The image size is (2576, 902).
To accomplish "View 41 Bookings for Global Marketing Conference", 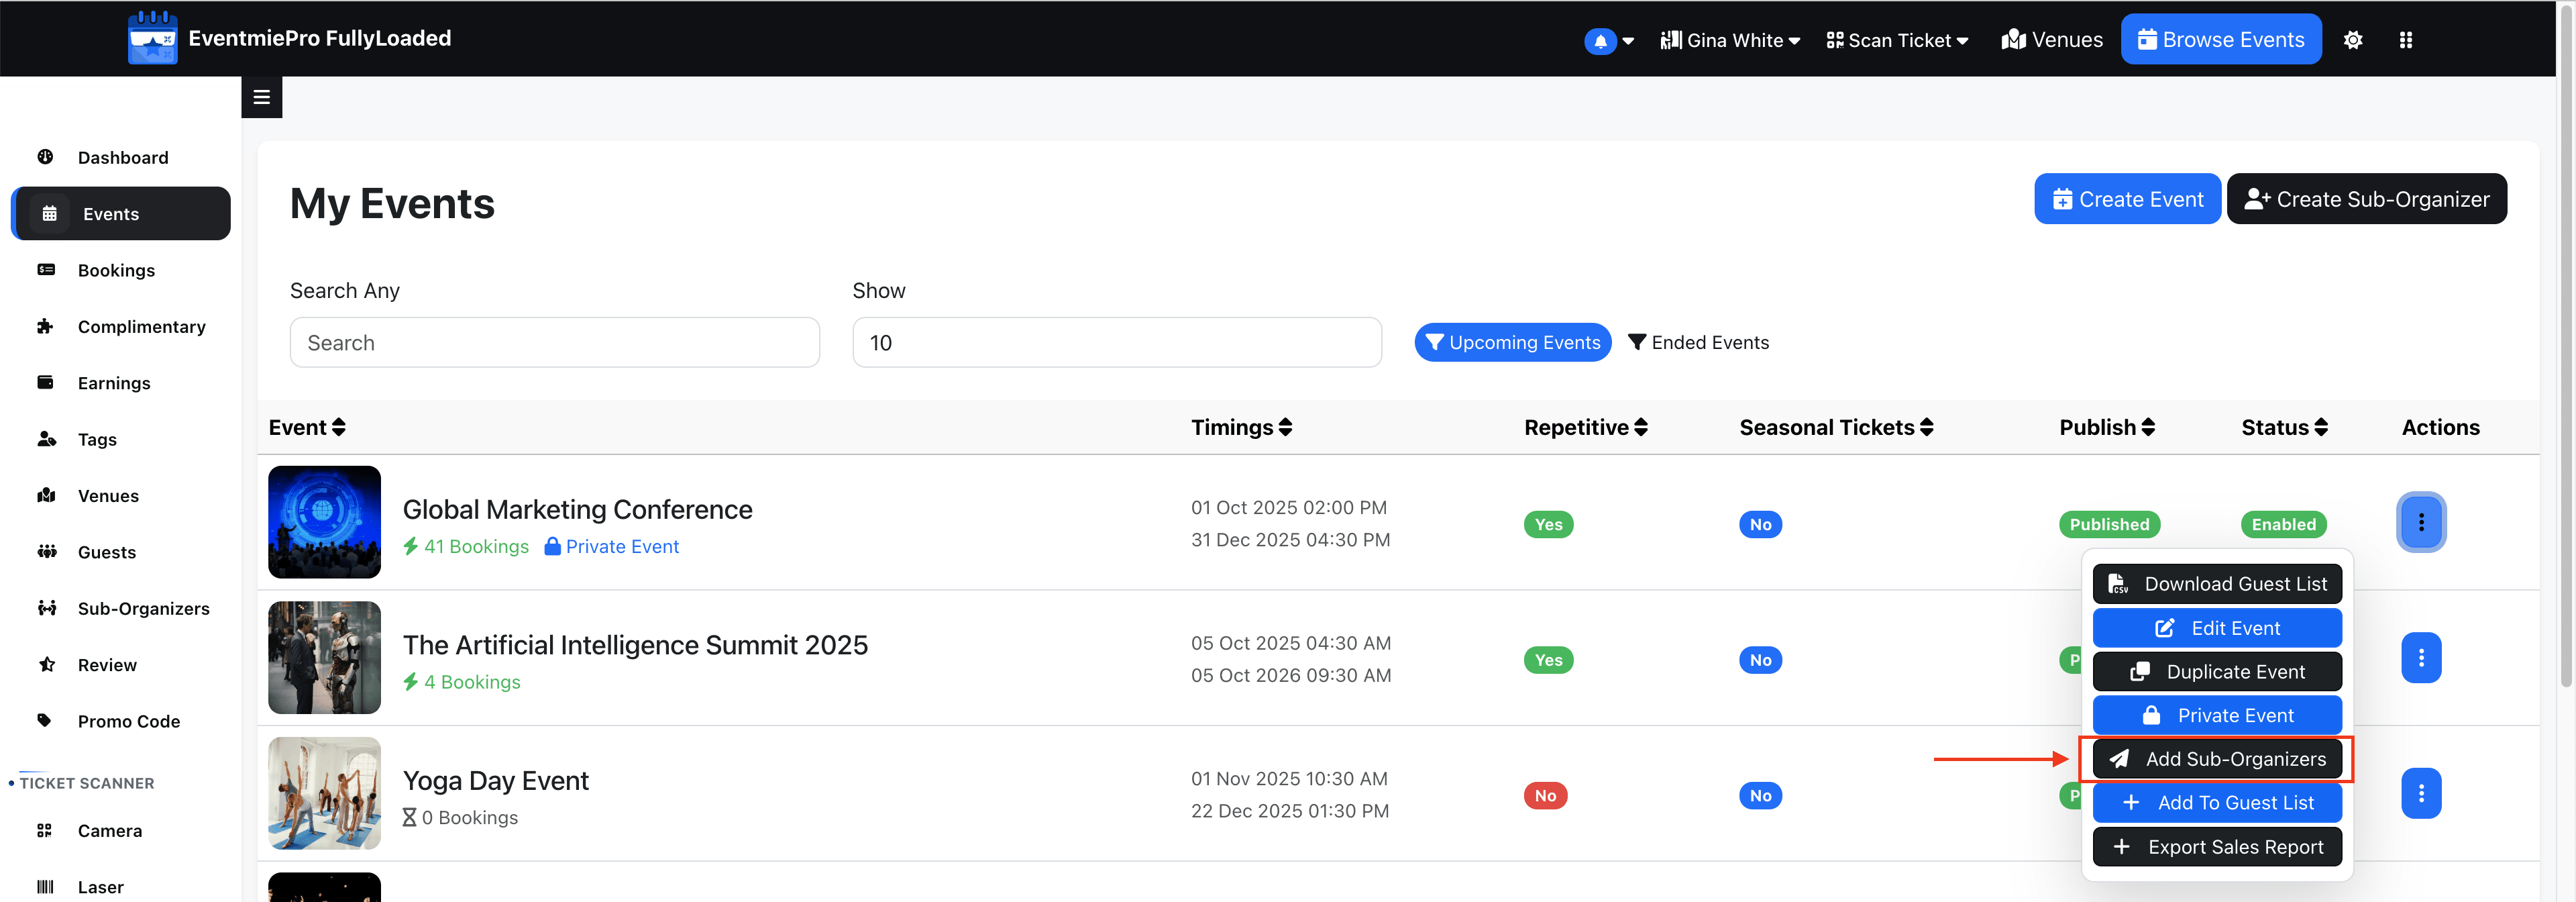I will tap(465, 546).
